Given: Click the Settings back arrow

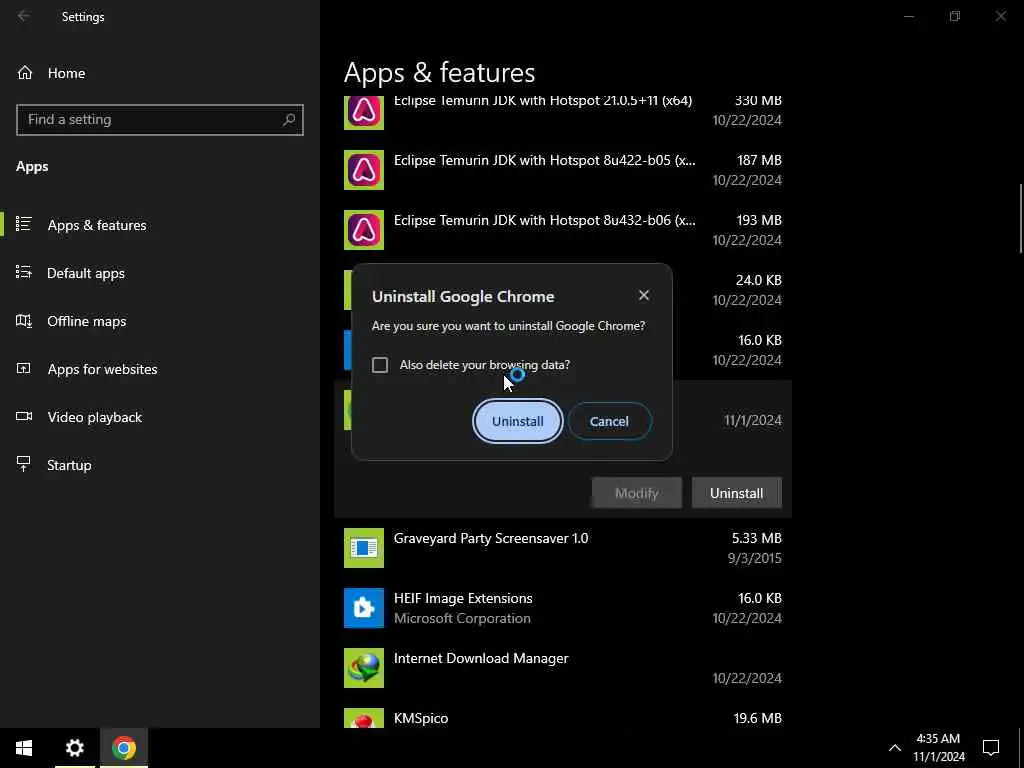Looking at the screenshot, I should pos(24,16).
